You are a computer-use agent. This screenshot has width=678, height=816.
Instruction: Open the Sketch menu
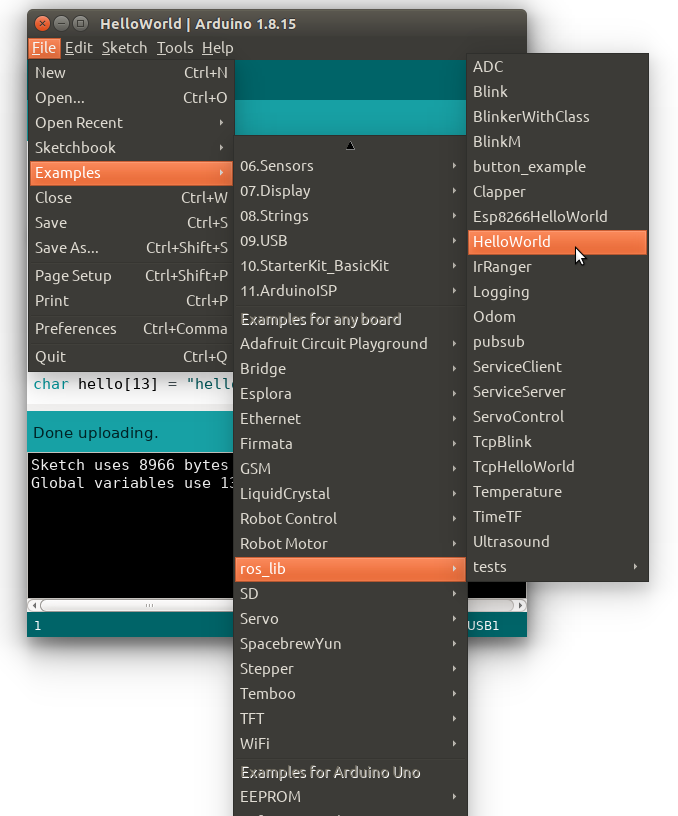124,48
